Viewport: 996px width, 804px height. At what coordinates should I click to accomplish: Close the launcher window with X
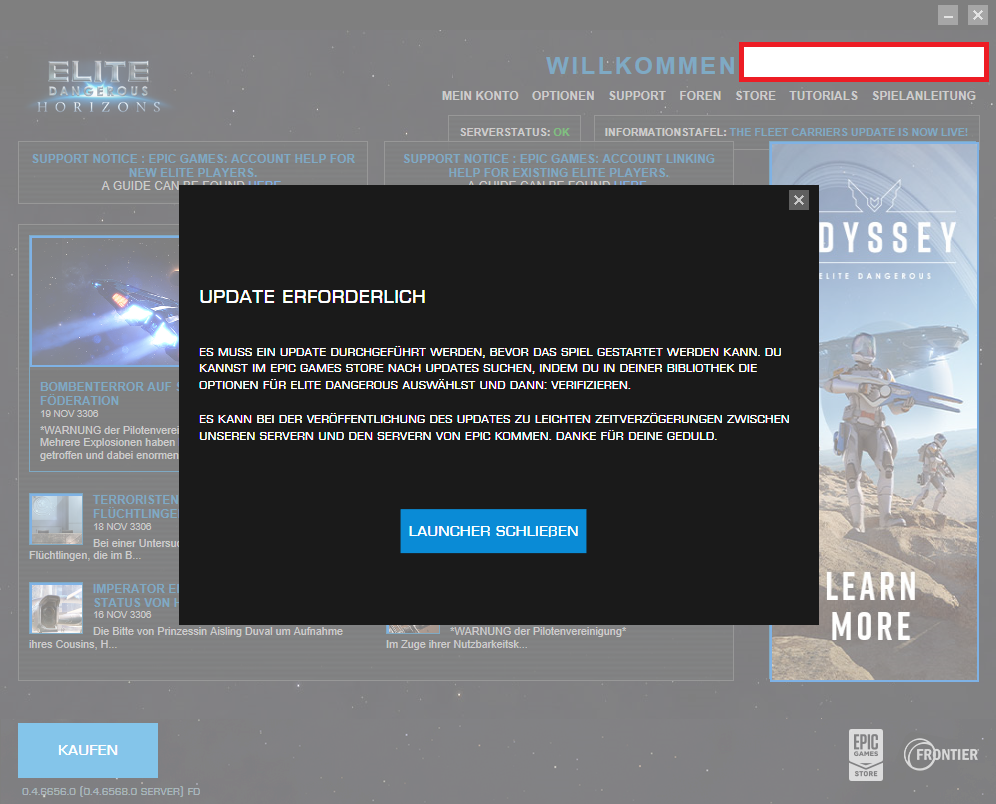tap(978, 15)
